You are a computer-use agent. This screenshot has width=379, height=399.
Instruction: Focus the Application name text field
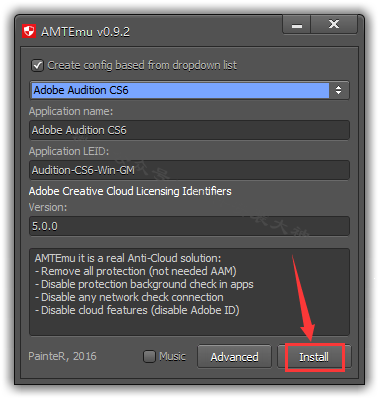click(189, 130)
